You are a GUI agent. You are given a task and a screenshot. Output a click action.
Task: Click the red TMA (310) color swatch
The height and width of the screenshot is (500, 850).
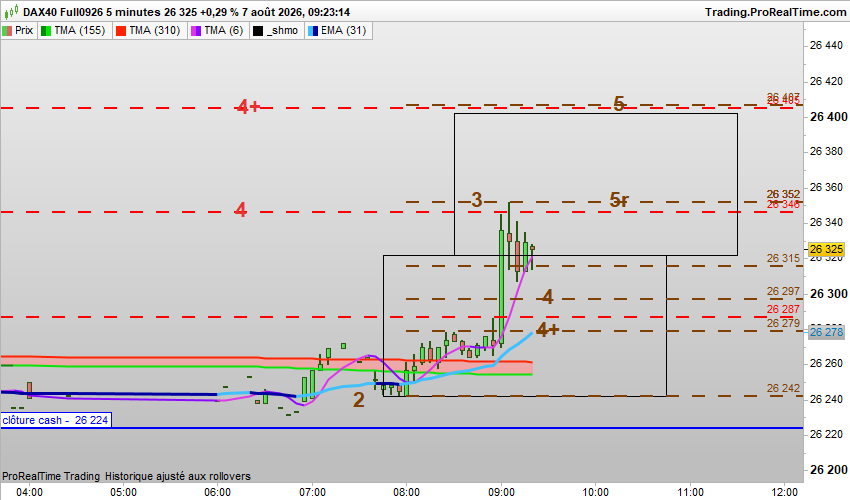point(121,31)
